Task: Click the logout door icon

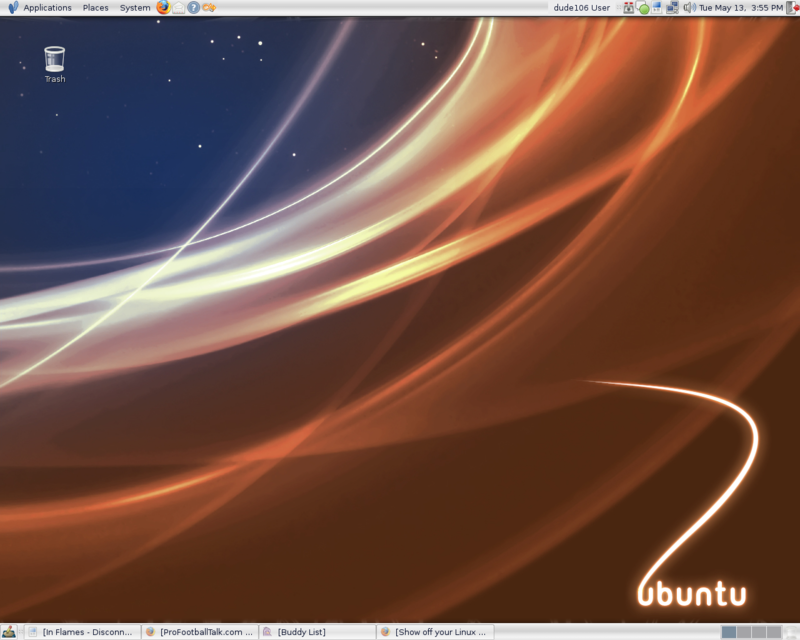Action: click(x=792, y=8)
